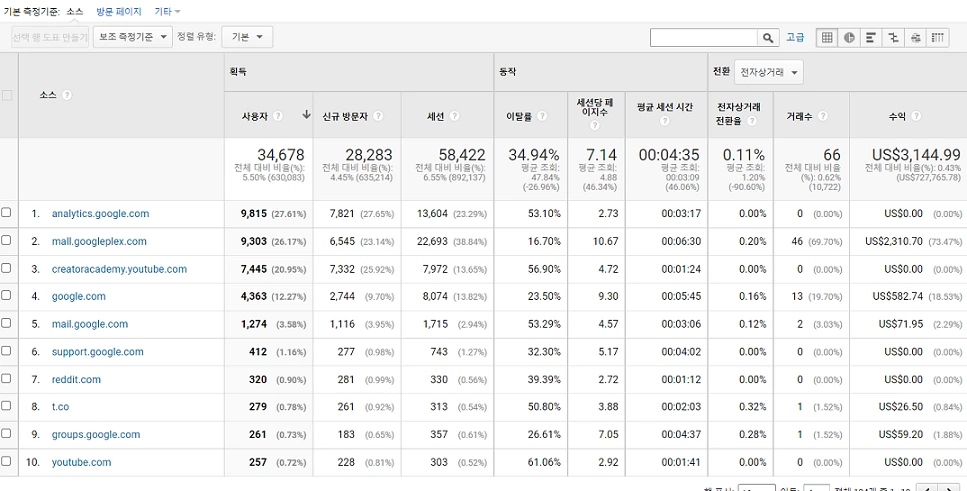The image size is (967, 491).
Task: Open the help icon beside 세션
Action: [x=454, y=116]
